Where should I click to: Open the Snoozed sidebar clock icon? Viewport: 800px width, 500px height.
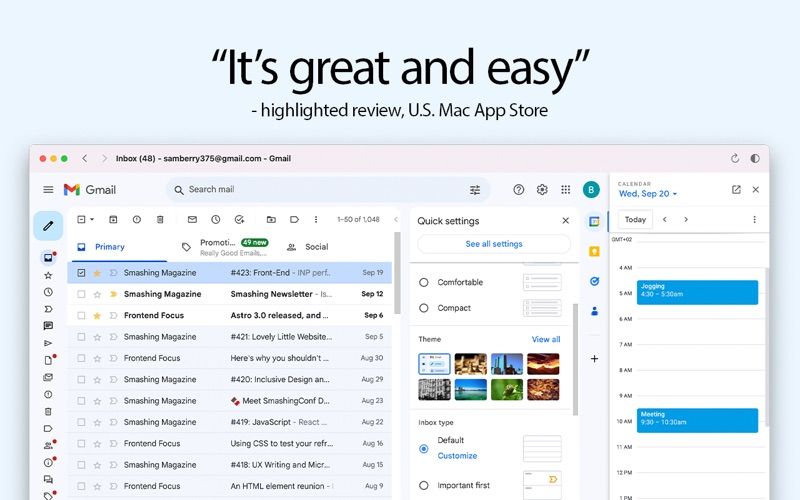pyautogui.click(x=48, y=292)
